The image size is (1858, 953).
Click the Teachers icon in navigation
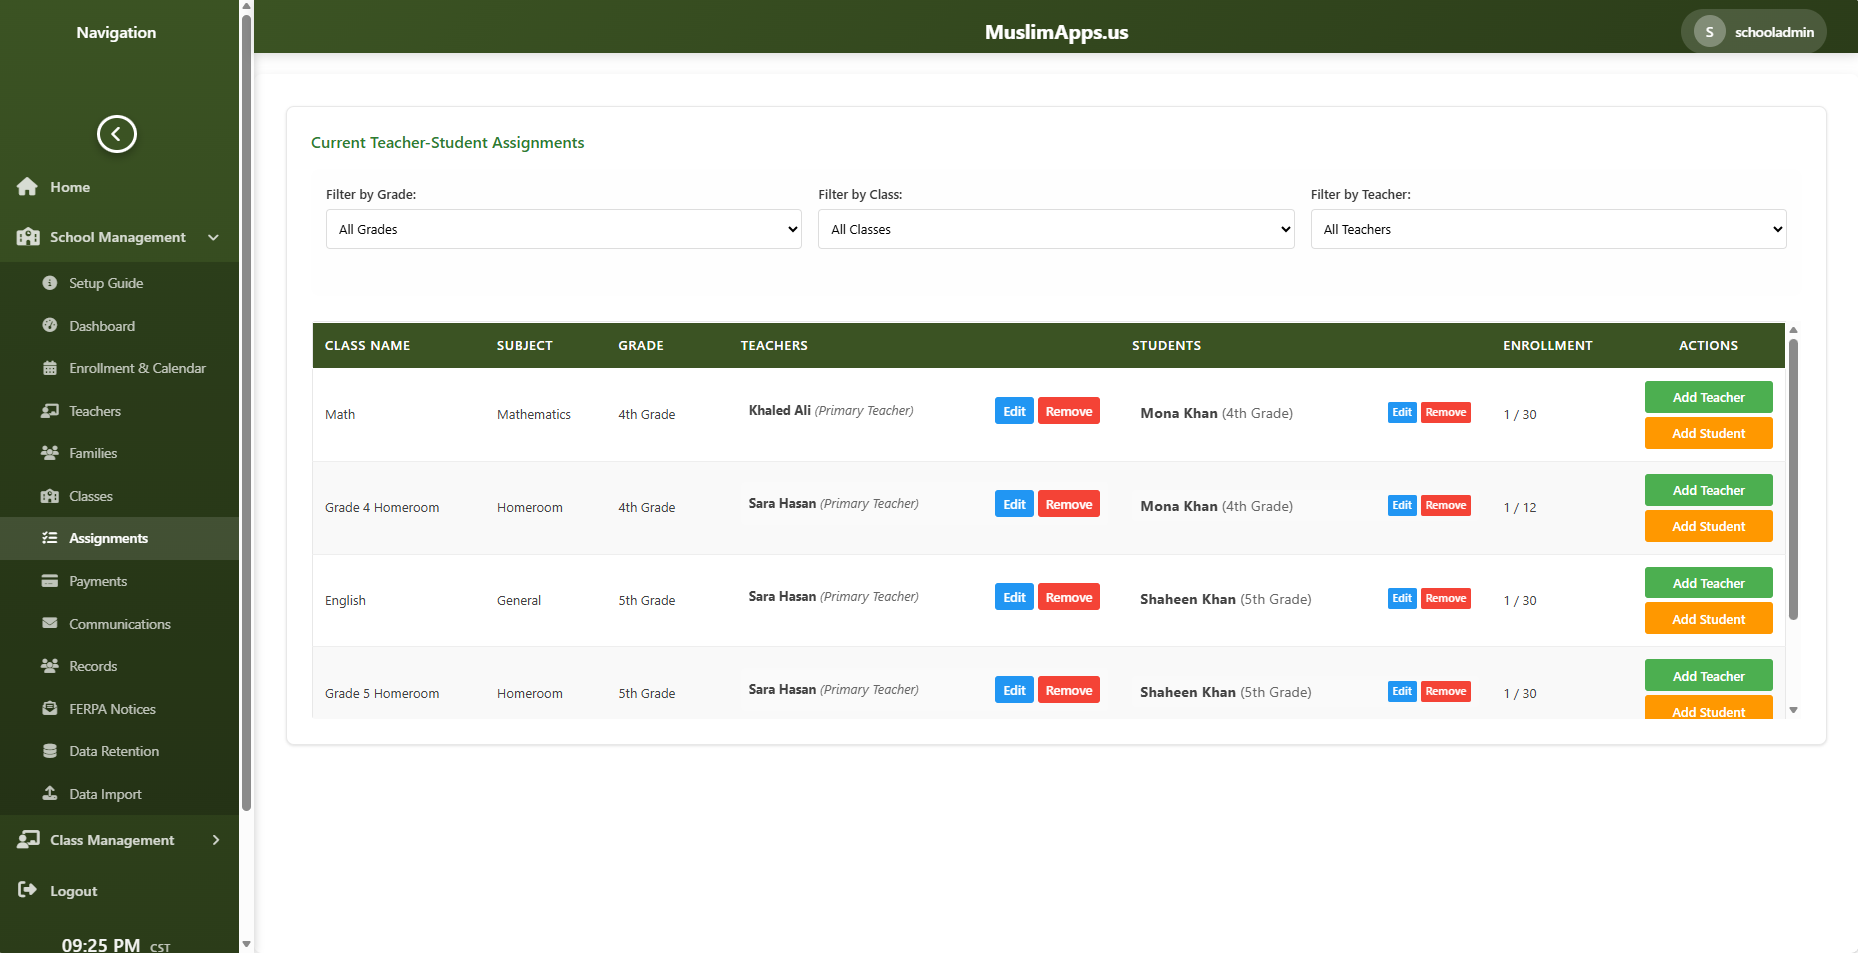49,411
